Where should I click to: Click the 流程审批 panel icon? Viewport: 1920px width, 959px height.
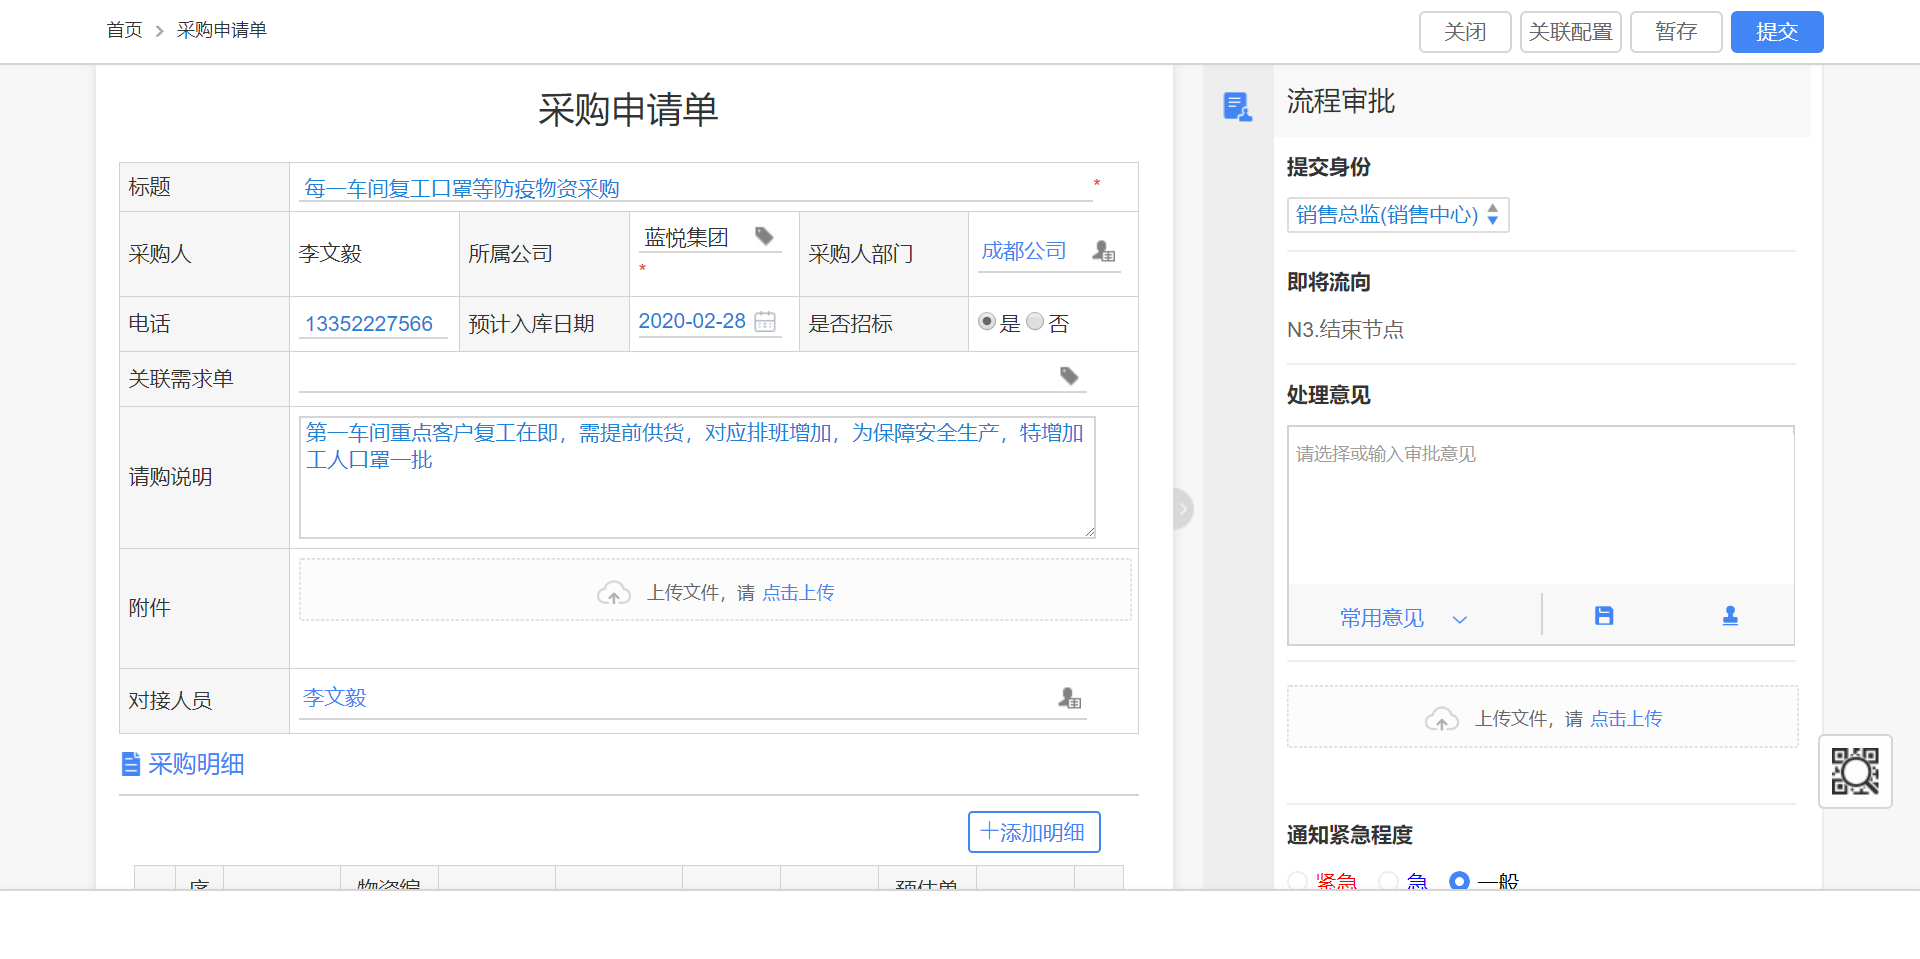pyautogui.click(x=1238, y=106)
